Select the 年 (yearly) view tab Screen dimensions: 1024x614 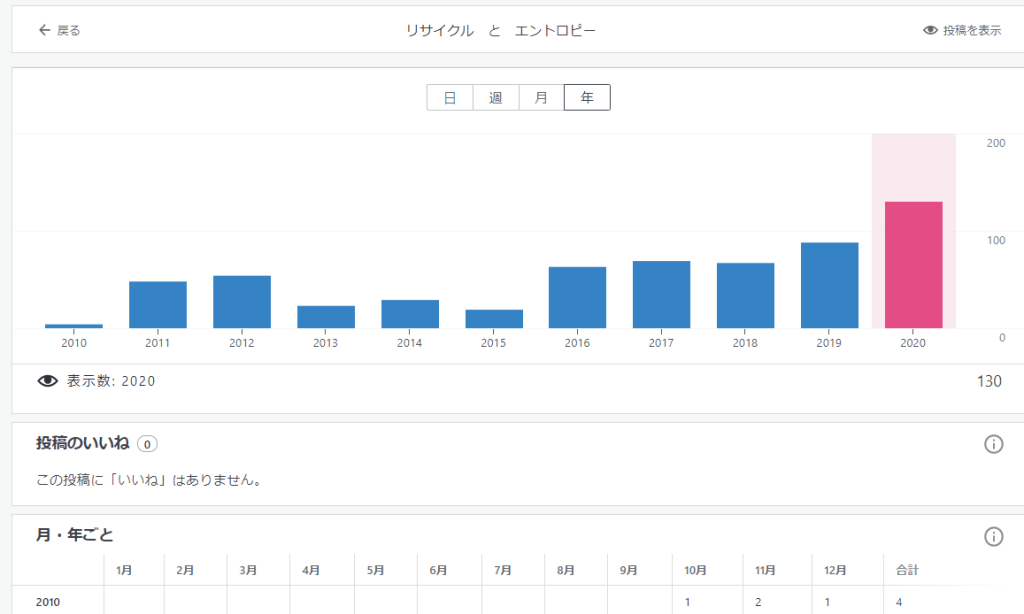tap(587, 98)
